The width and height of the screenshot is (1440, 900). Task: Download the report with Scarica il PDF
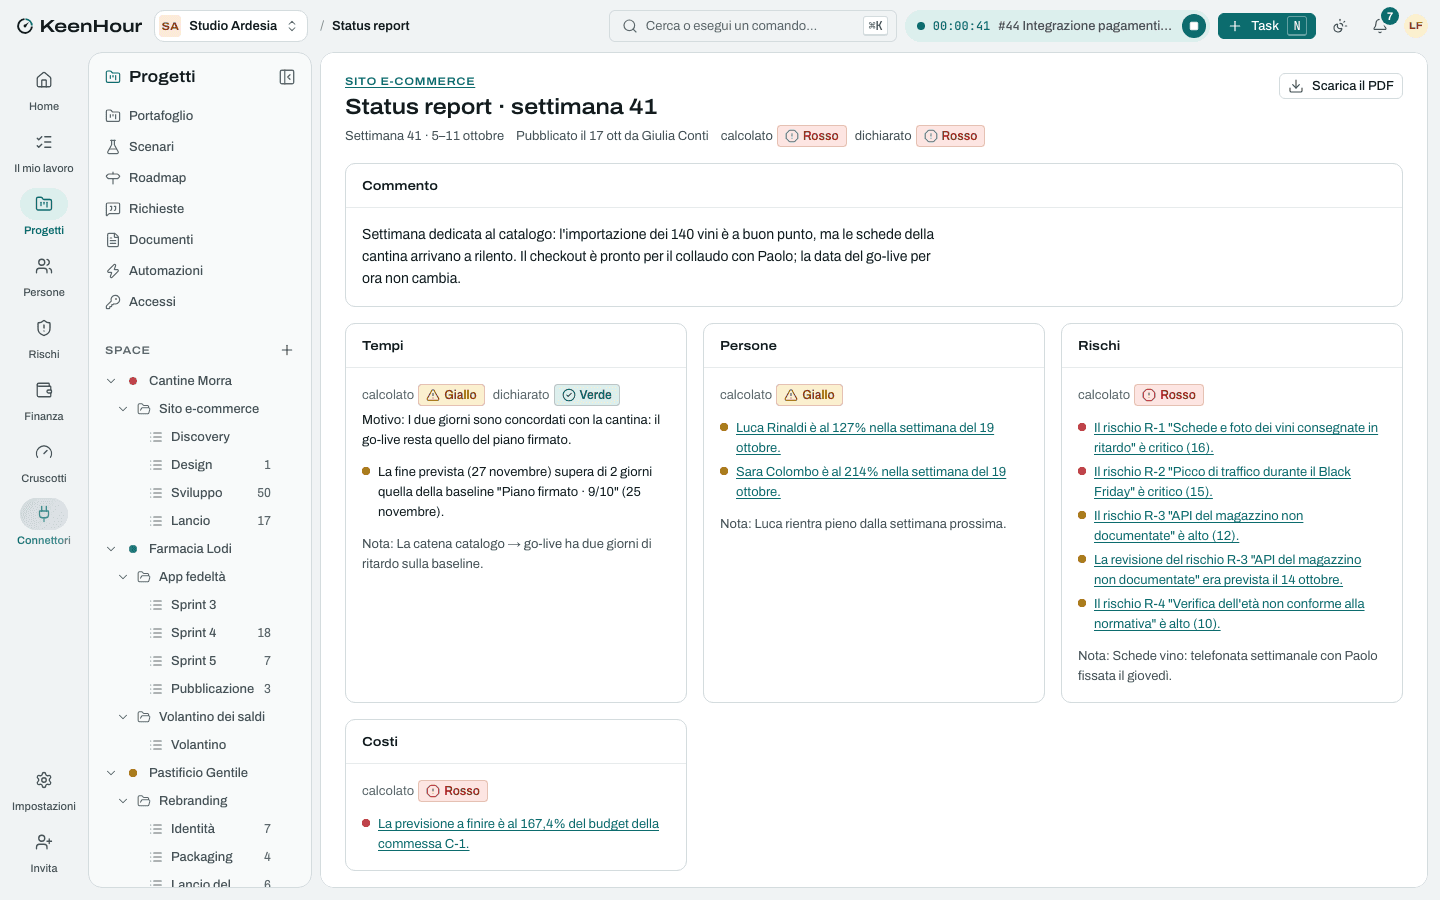tap(1341, 86)
